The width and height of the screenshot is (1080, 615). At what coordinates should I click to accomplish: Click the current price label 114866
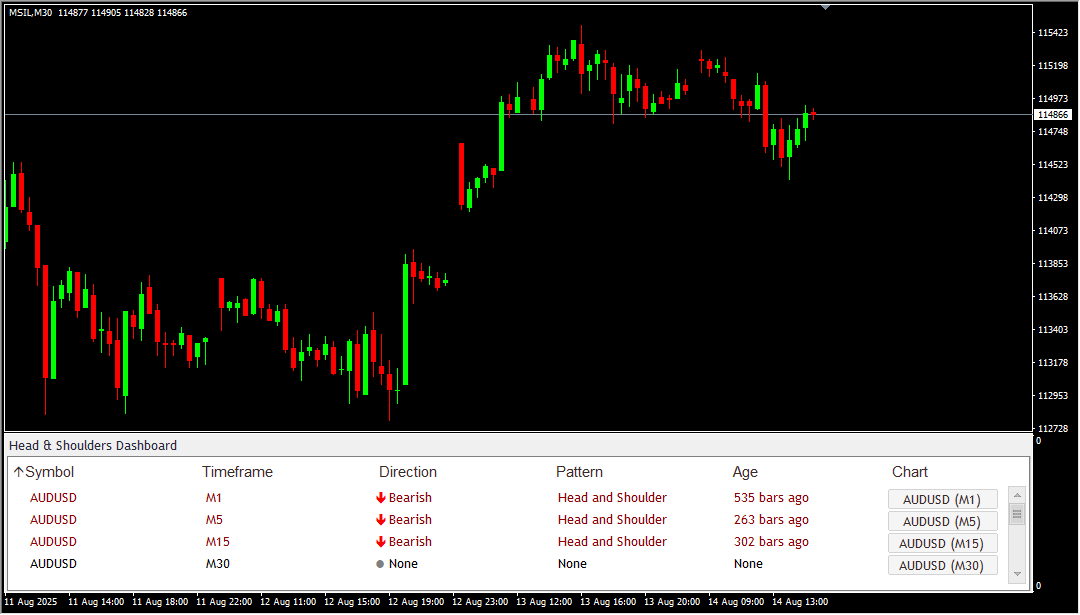1052,115
